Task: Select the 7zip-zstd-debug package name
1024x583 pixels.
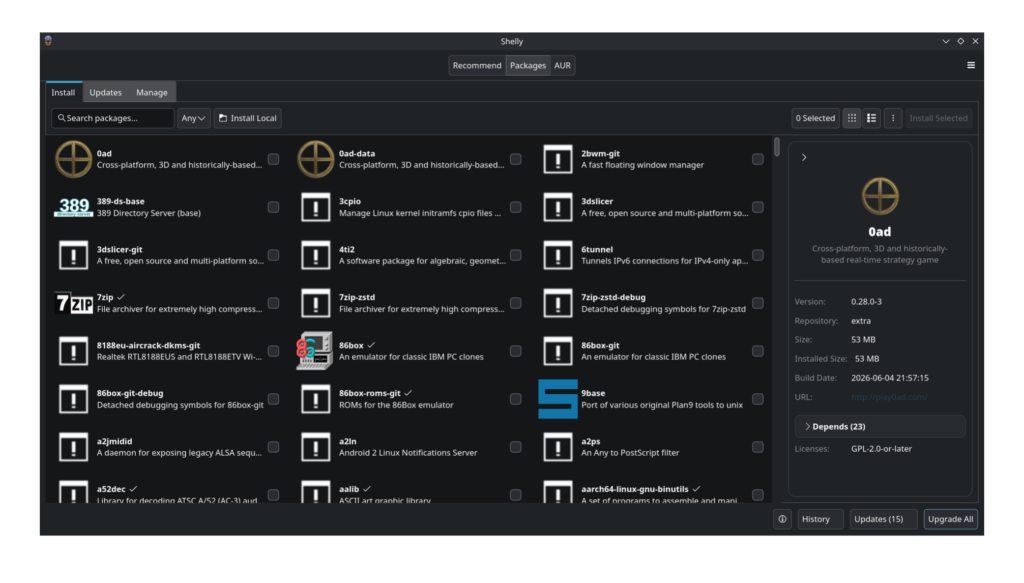Action: click(613, 297)
